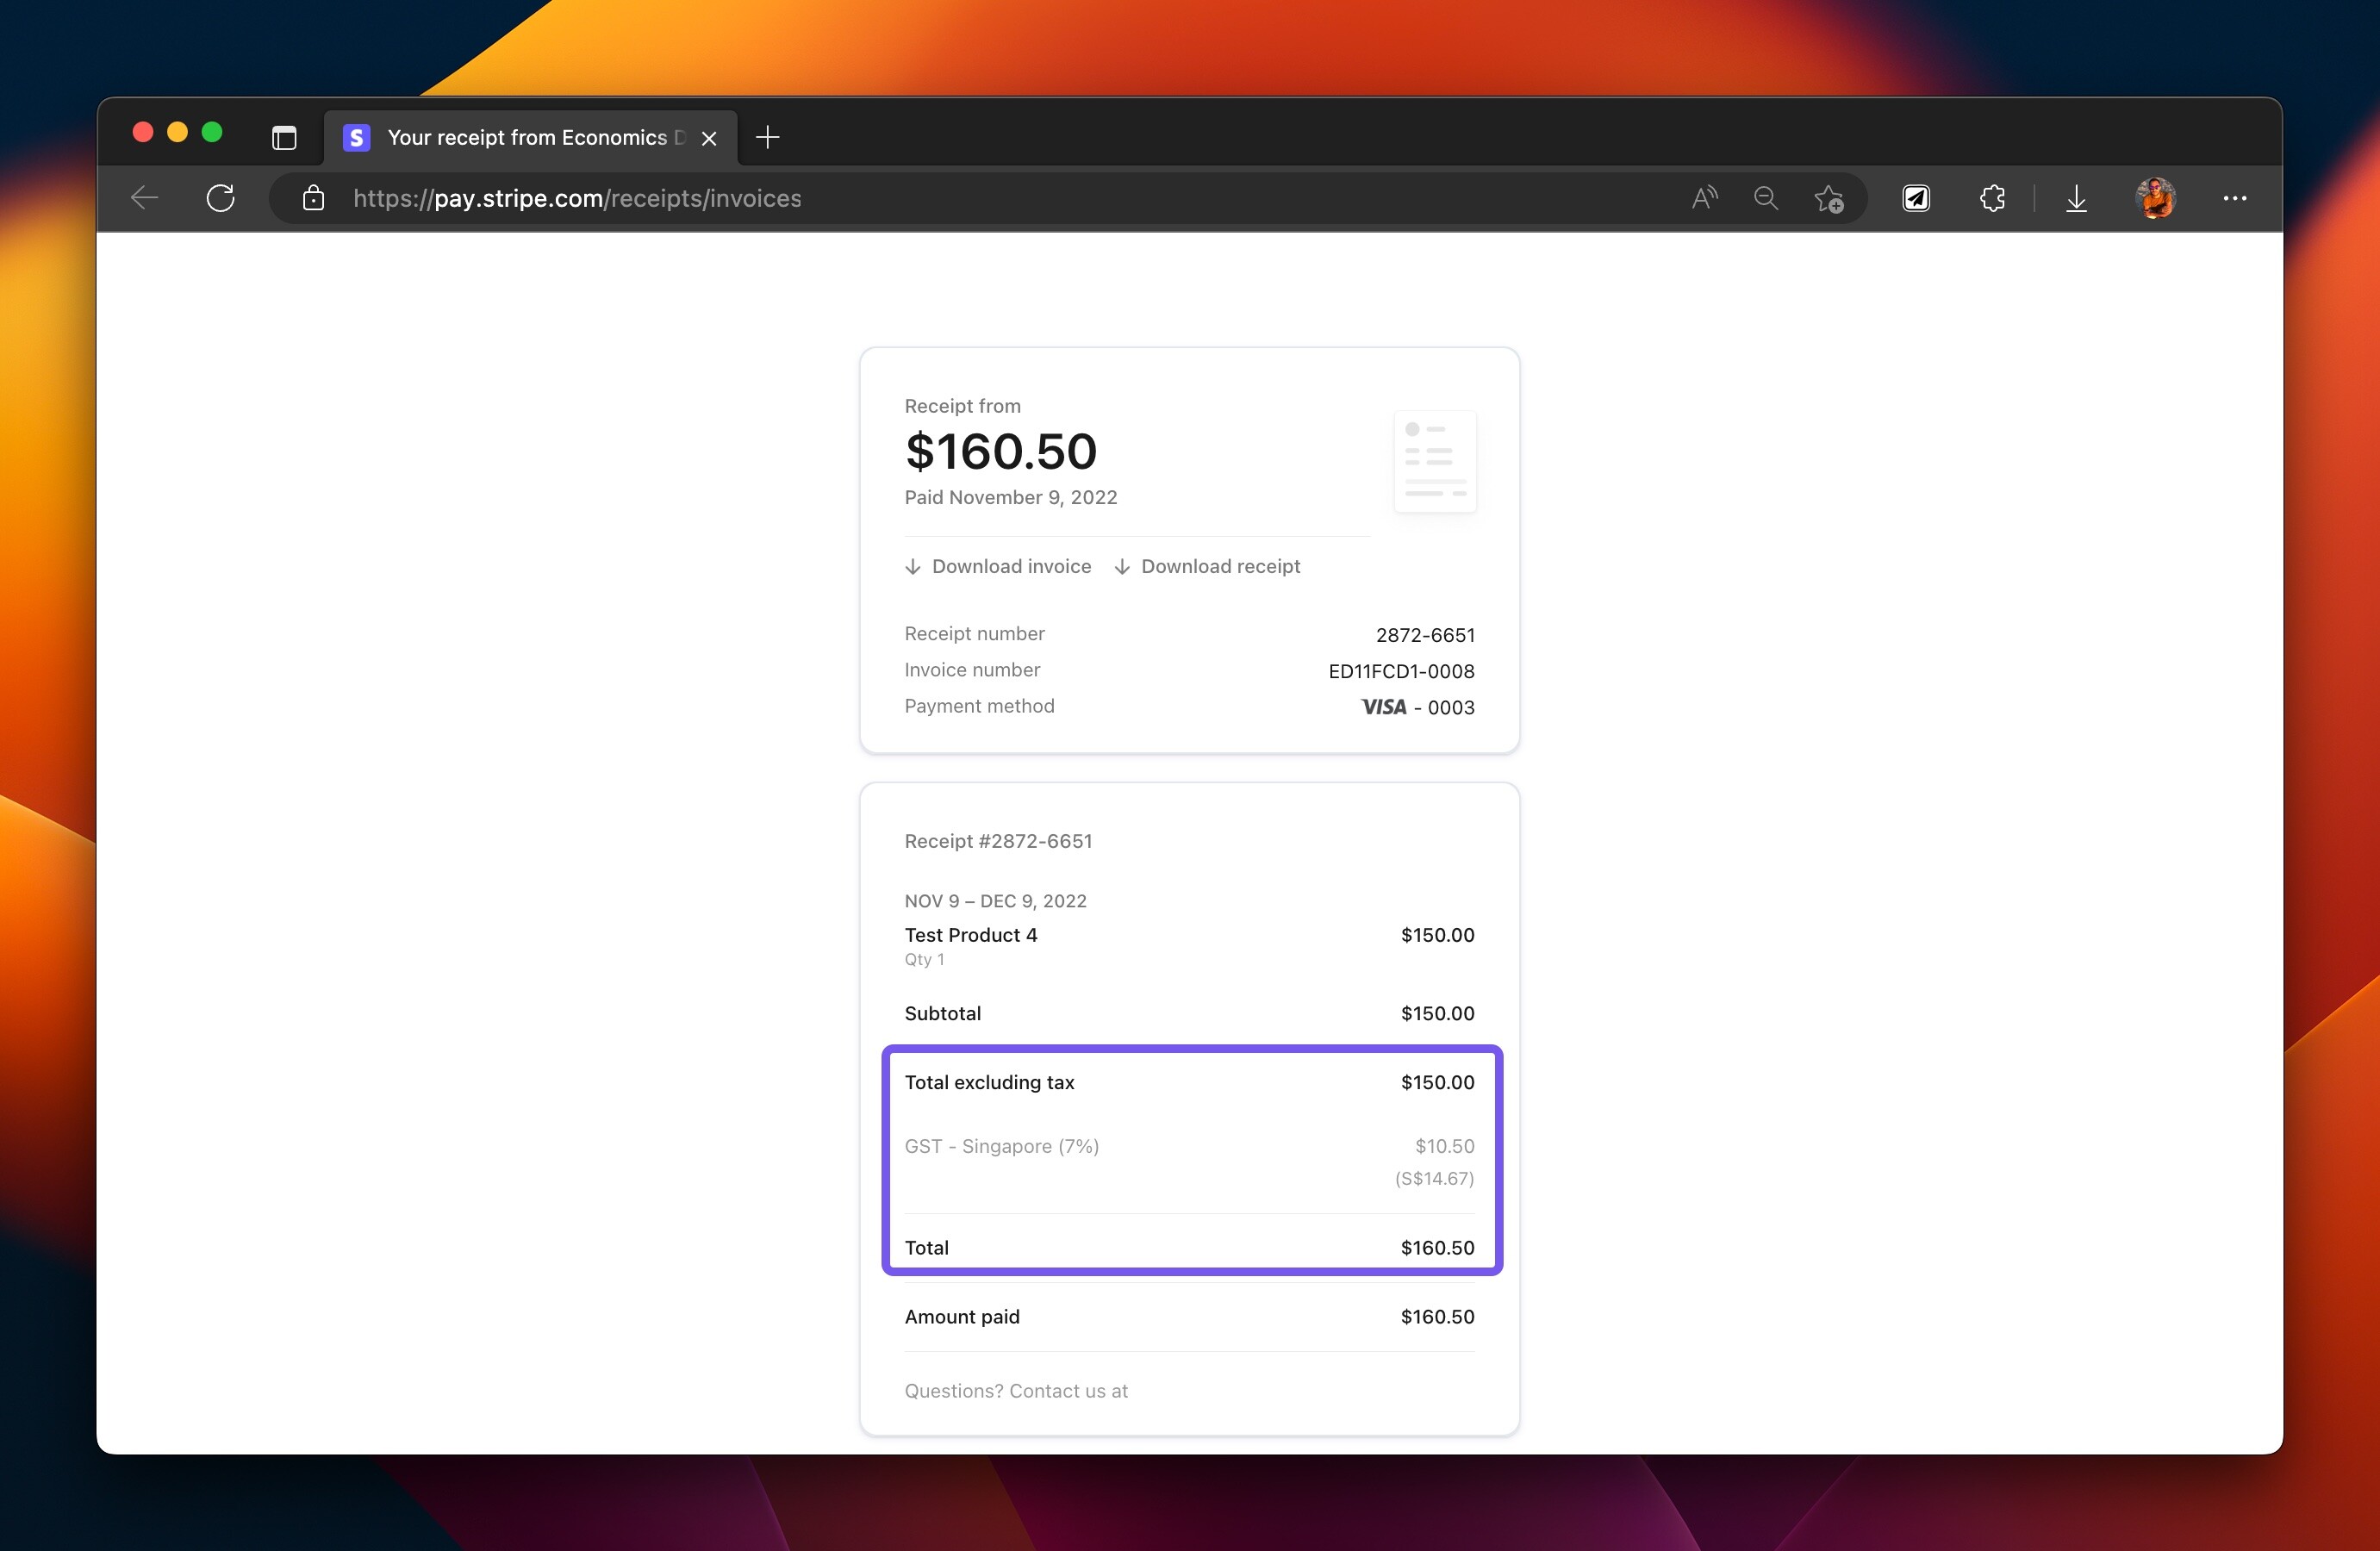Viewport: 2380px width, 1551px height.
Task: Click the (S$14.67) converted tax amount
Action: tap(1434, 1178)
